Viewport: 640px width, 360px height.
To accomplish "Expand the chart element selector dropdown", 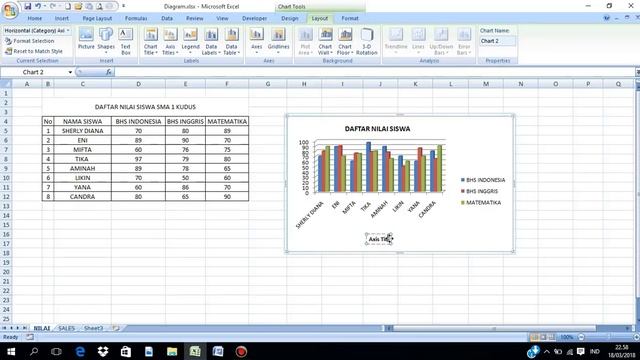I will tap(68, 31).
